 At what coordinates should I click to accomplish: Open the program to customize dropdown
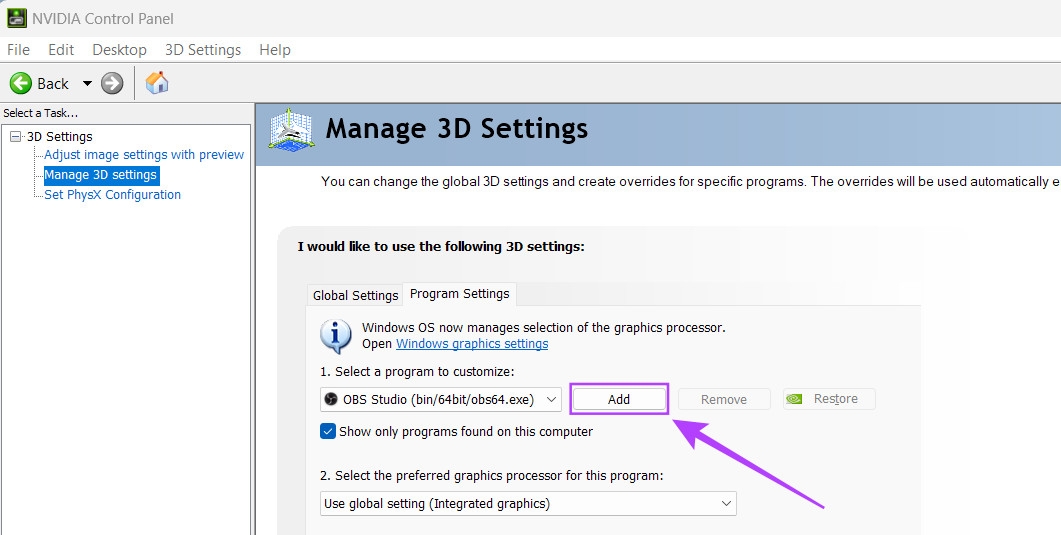click(x=441, y=400)
